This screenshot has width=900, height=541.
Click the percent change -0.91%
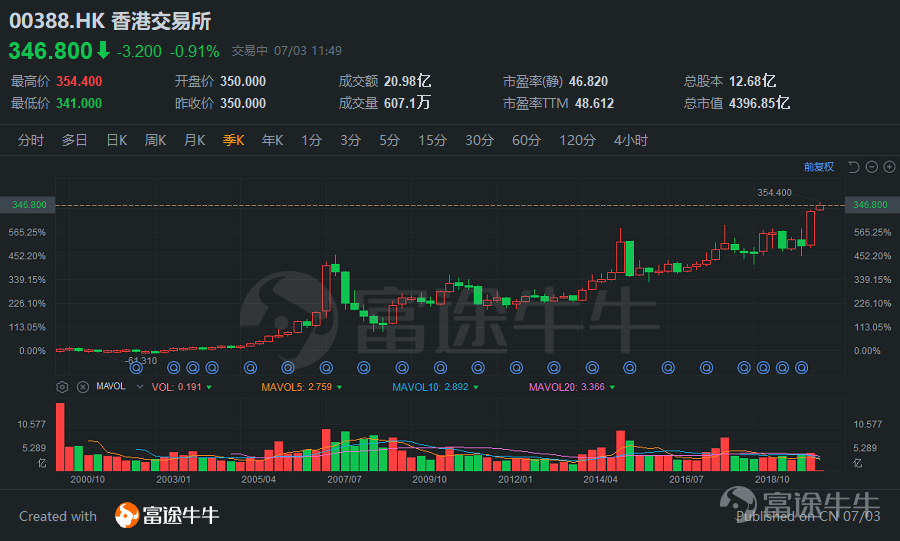click(x=195, y=52)
